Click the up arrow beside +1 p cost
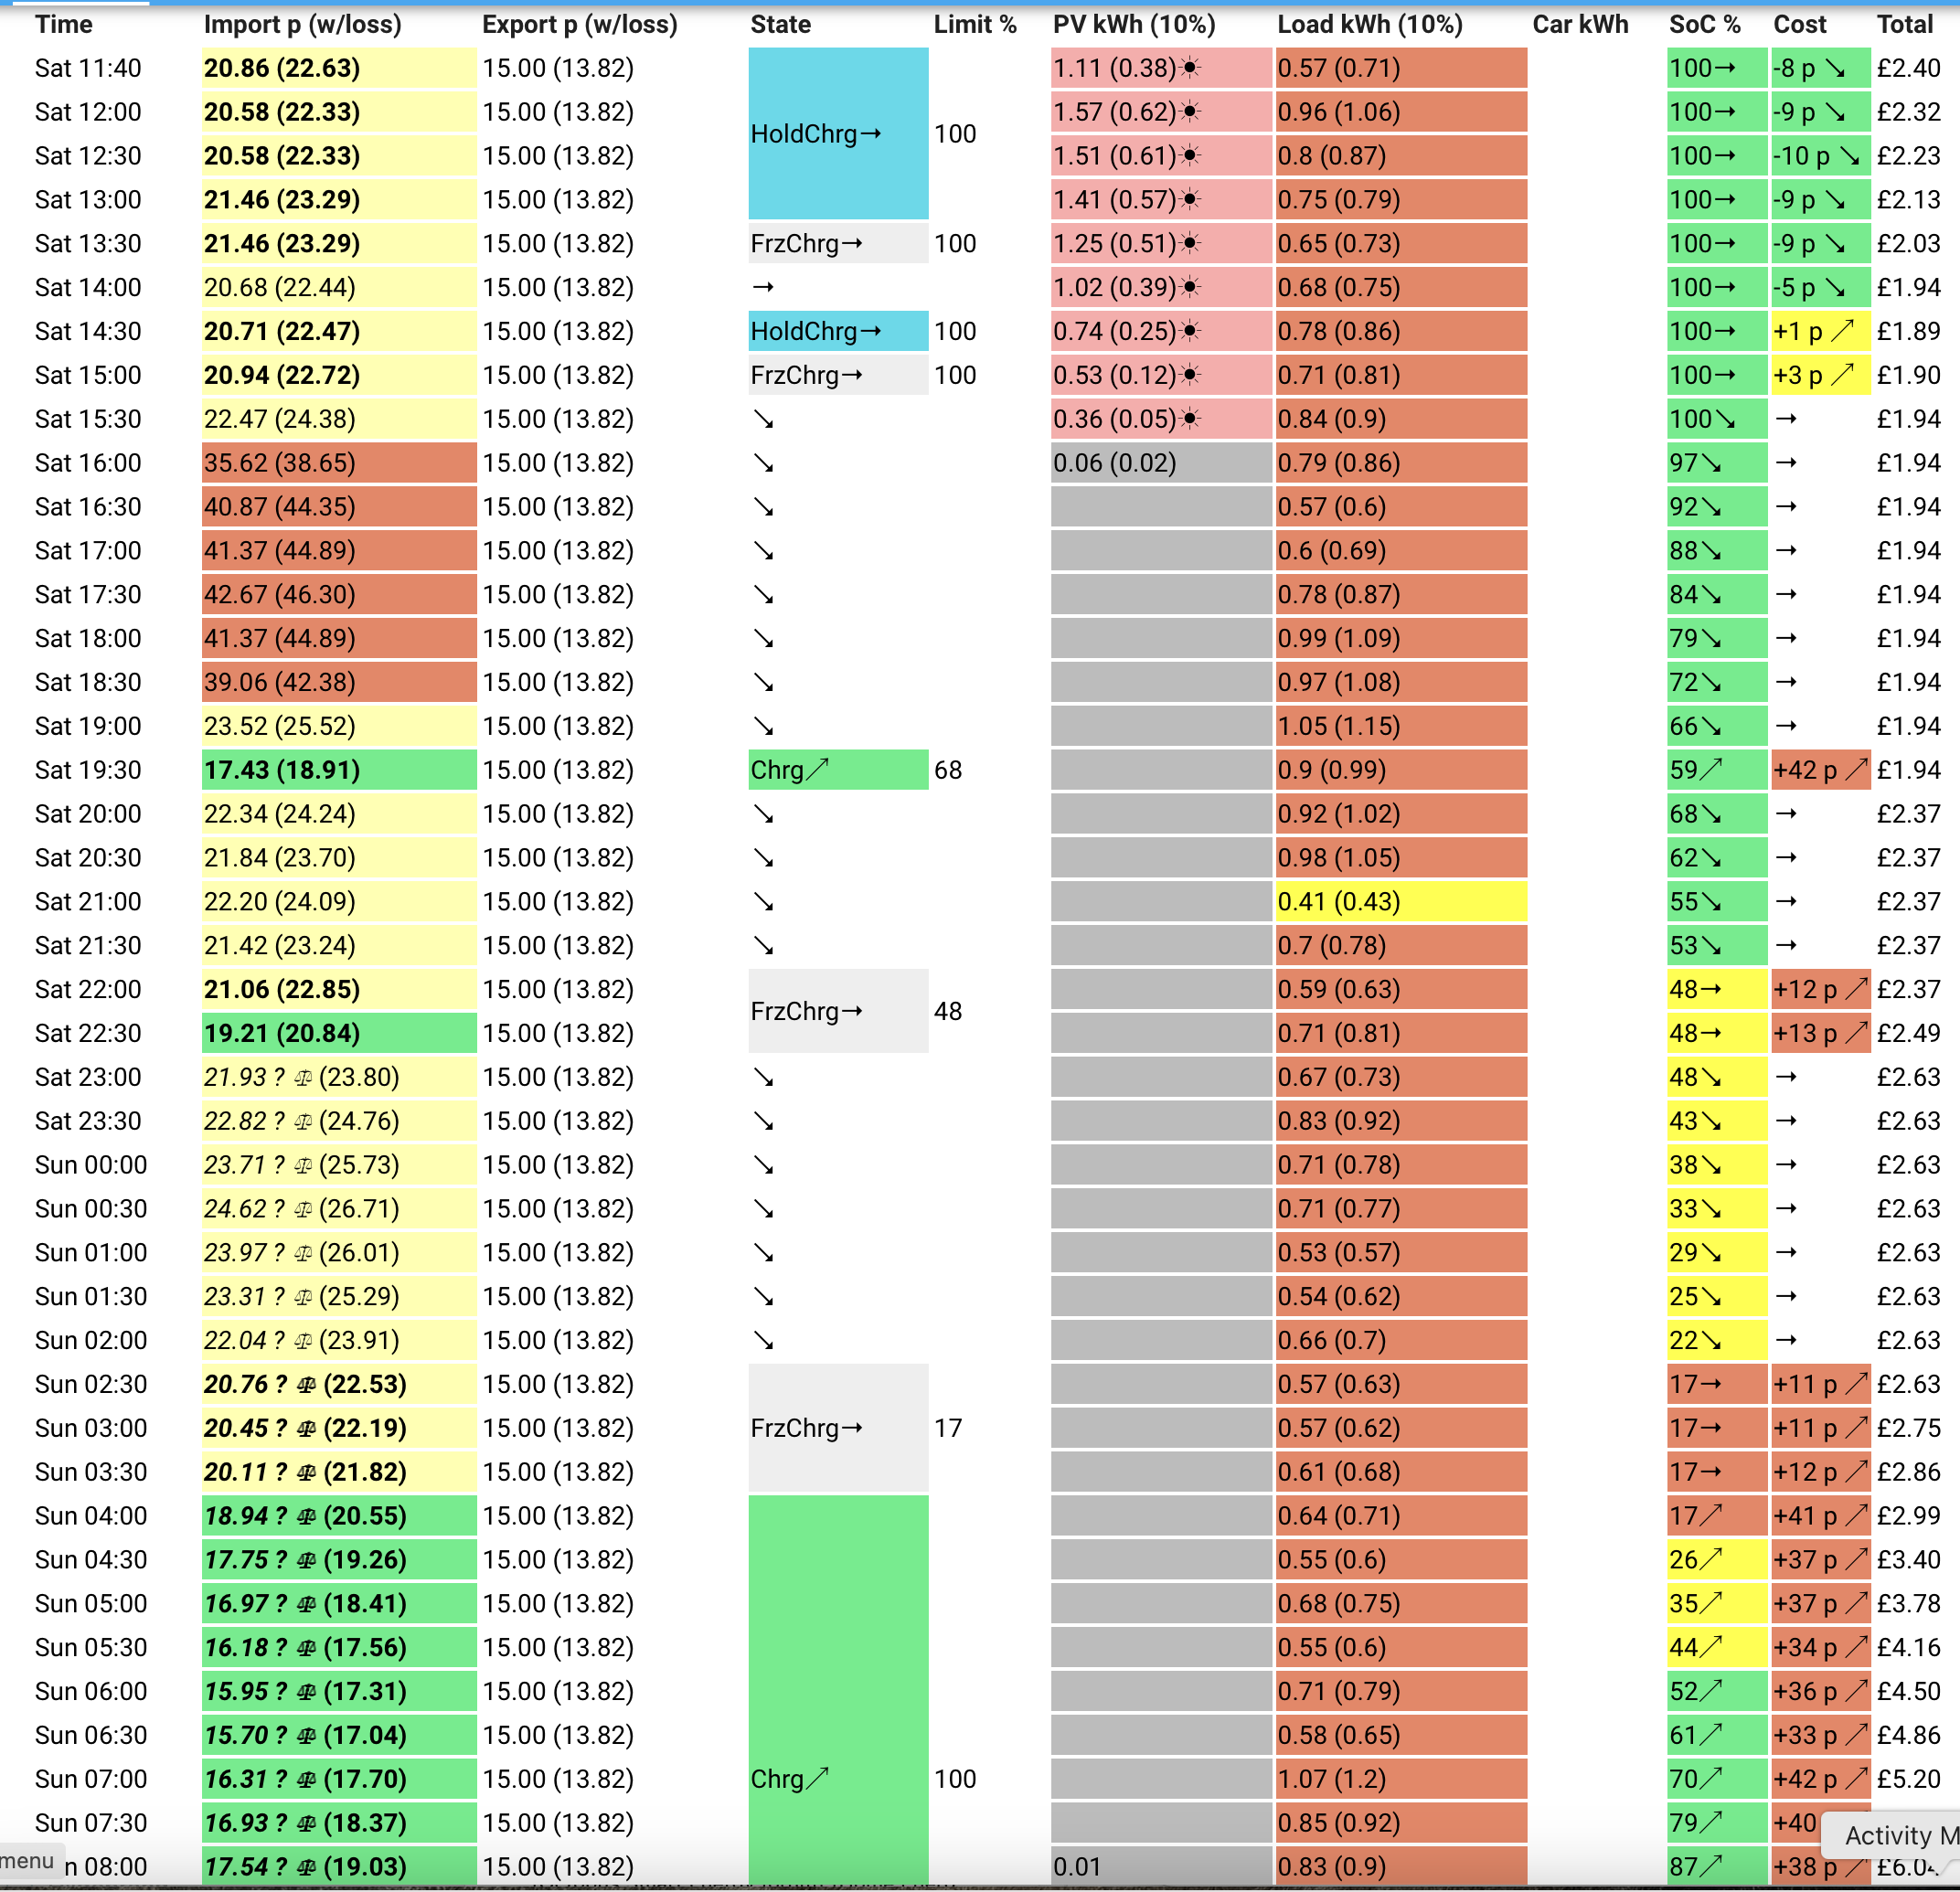The width and height of the screenshot is (1960, 1892). tap(1842, 331)
